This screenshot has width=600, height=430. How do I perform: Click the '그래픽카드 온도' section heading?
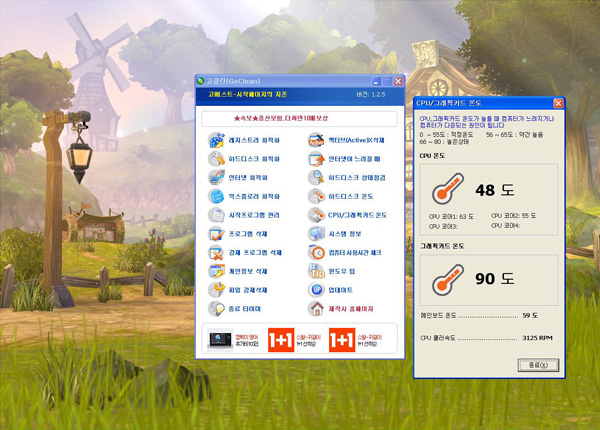click(442, 246)
